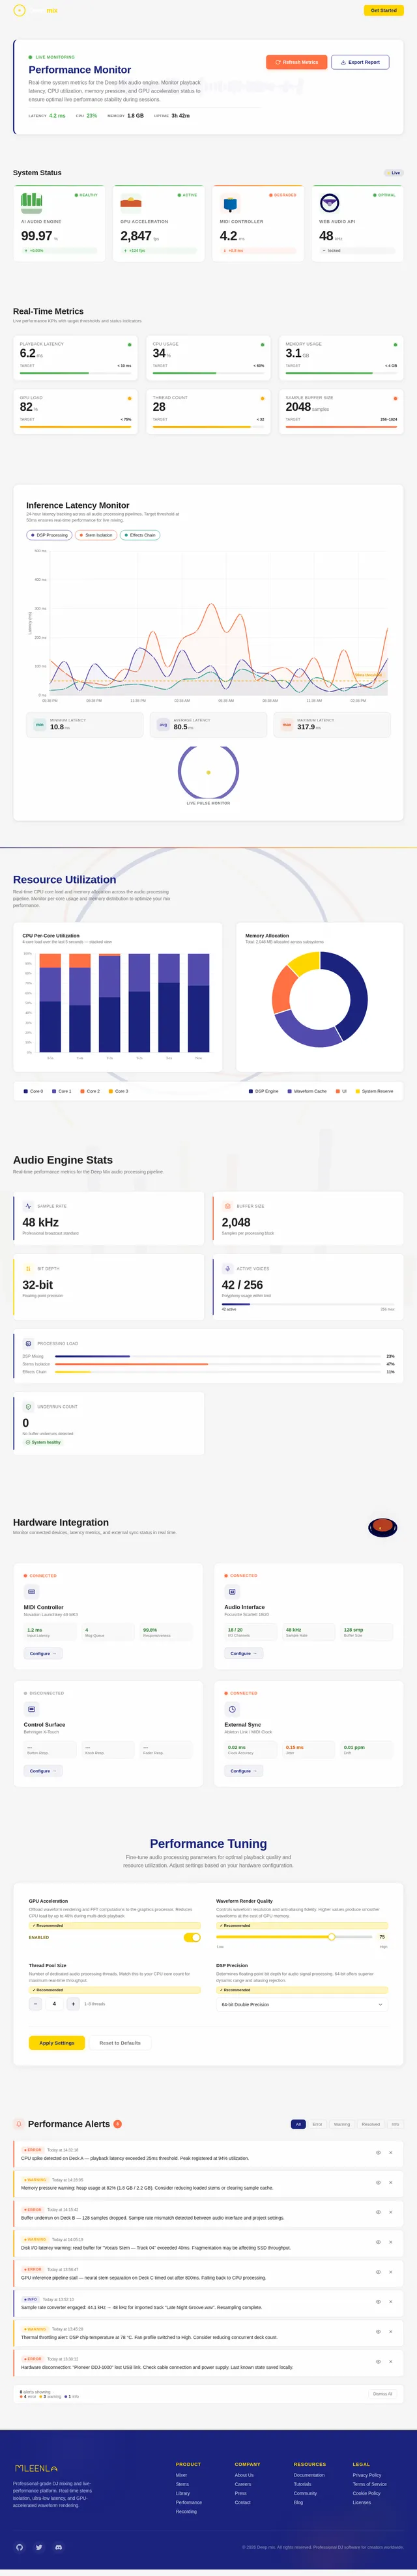Toggle eye icon on Memory pressure alert
417x2576 pixels.
378,2182
